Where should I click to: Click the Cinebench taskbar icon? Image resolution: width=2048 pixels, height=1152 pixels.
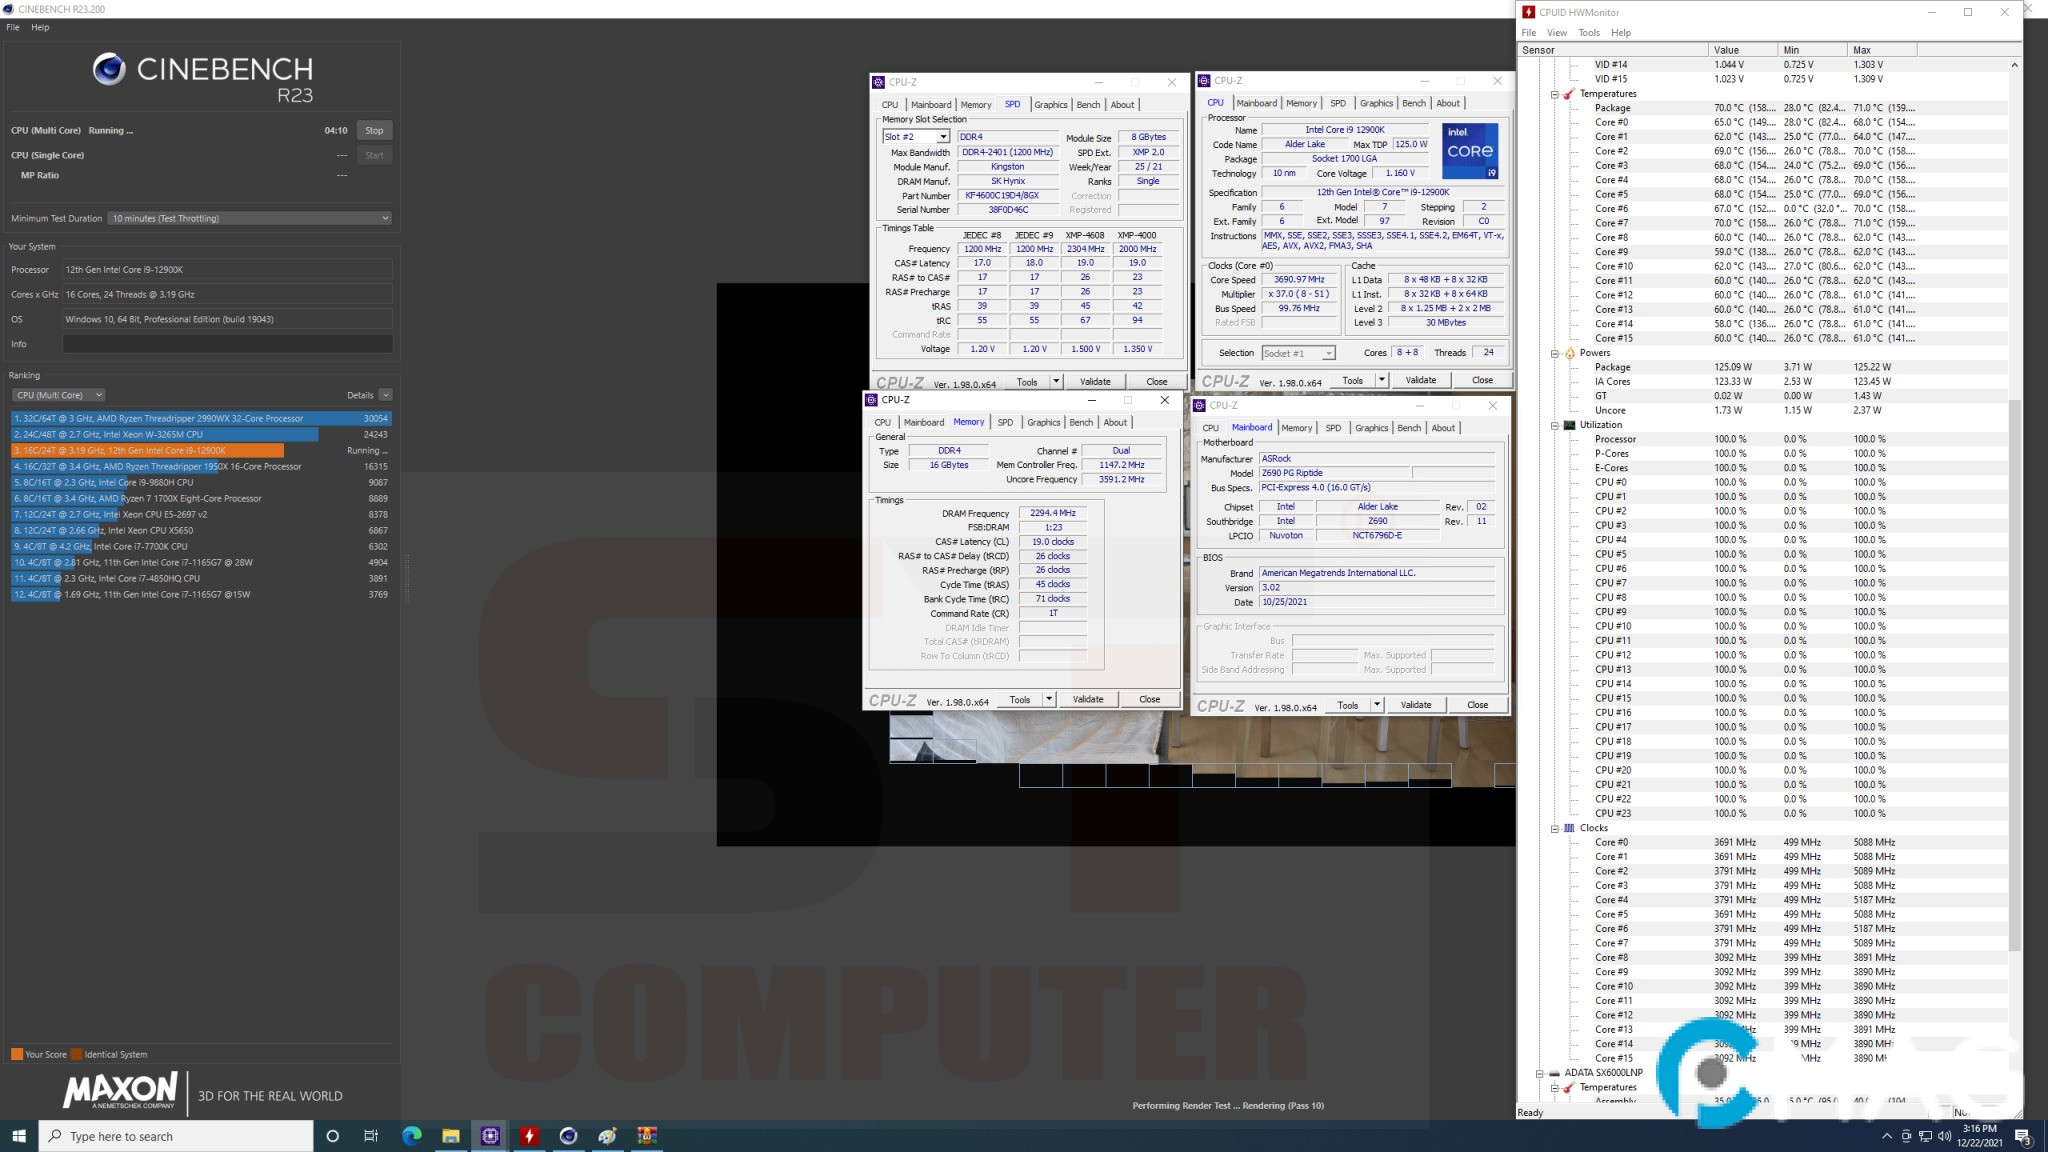click(x=568, y=1136)
